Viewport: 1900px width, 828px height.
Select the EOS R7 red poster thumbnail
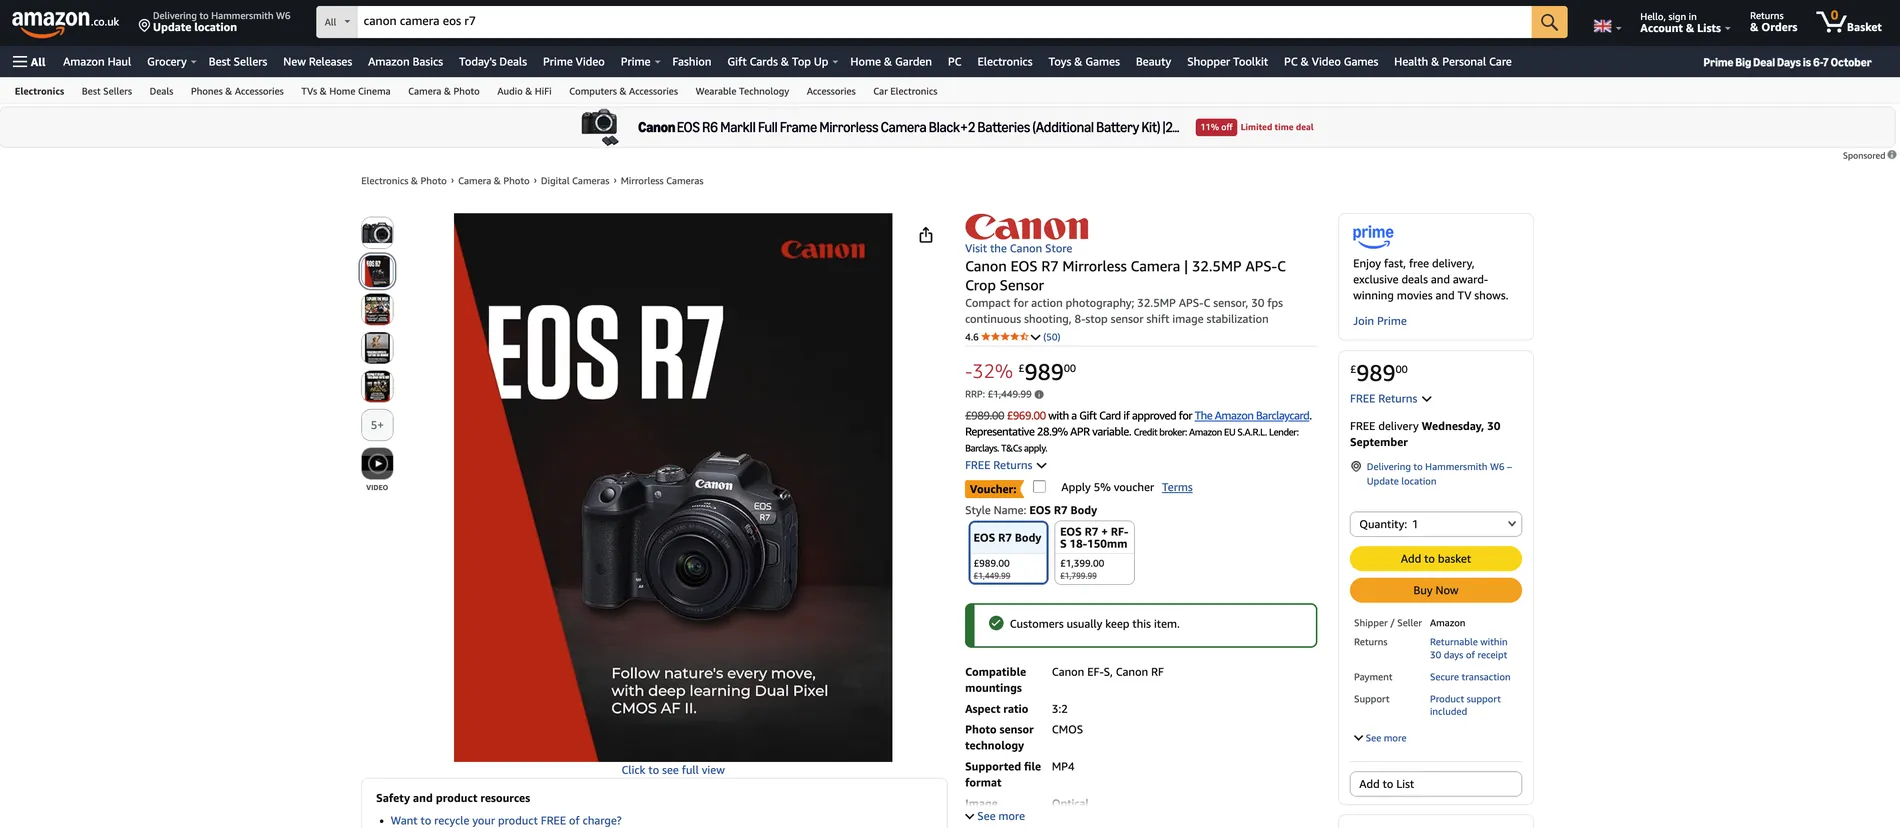tap(377, 271)
